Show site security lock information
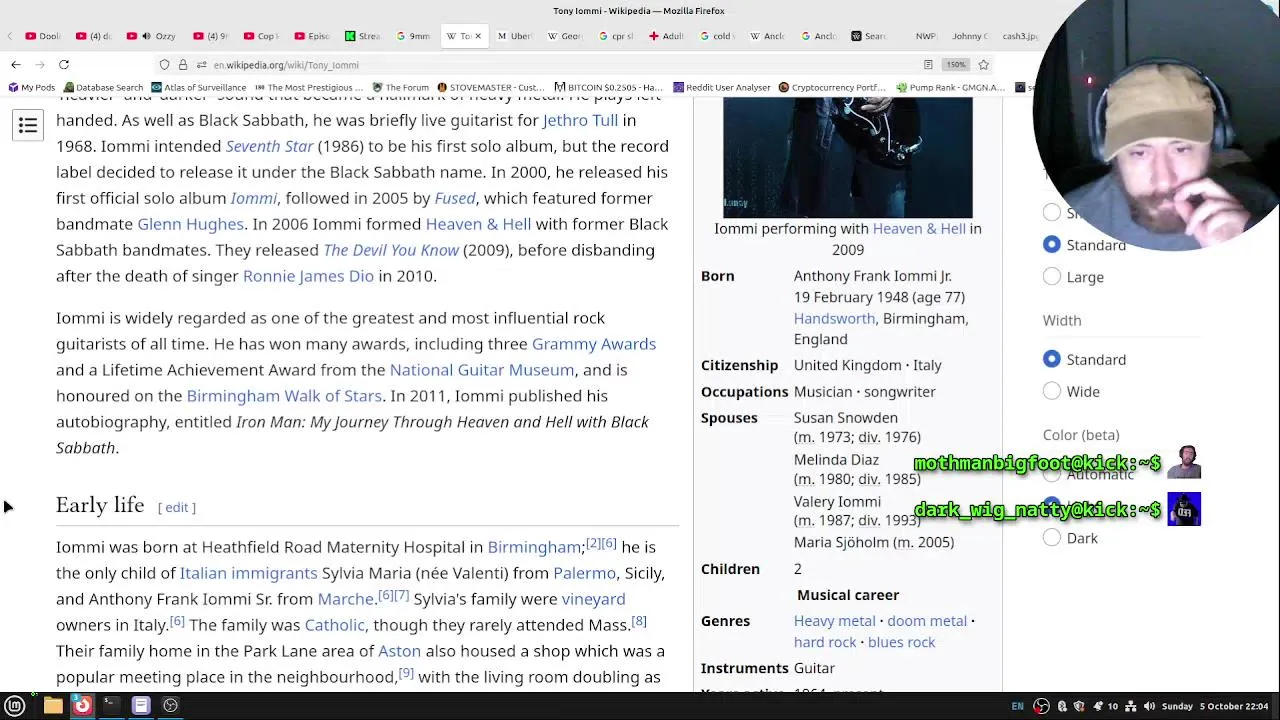Viewport: 1280px width, 720px height. coord(182,65)
